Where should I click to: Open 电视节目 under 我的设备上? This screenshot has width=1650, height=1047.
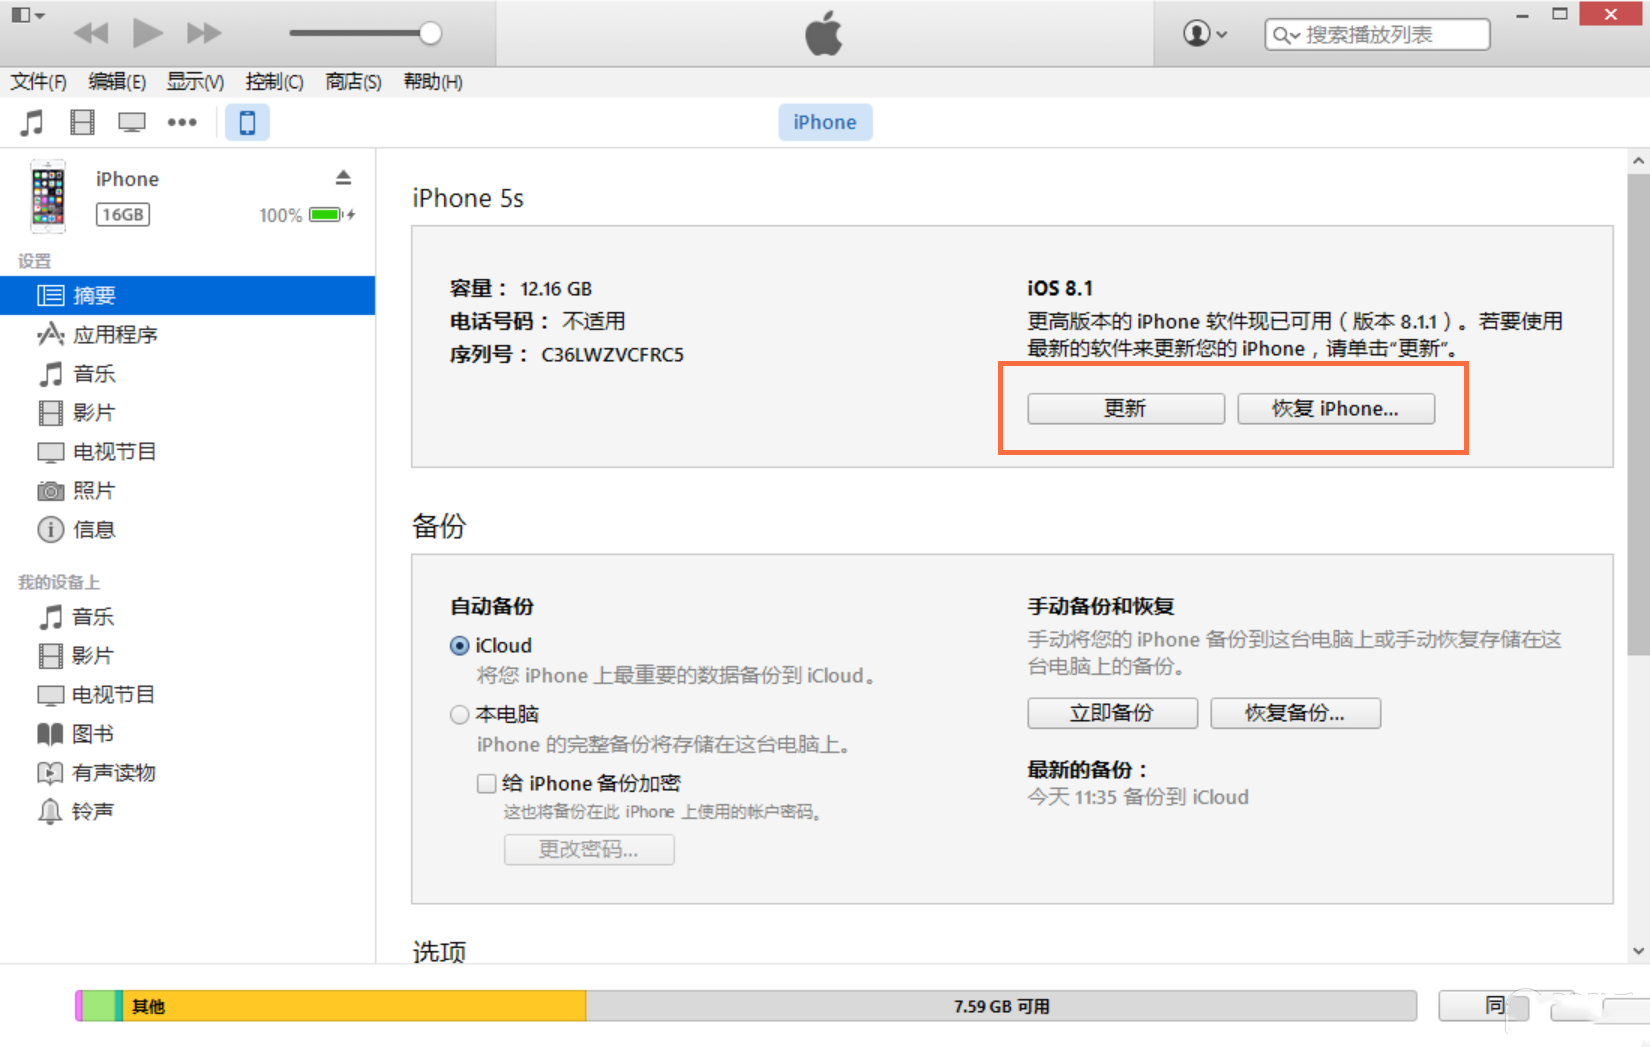pyautogui.click(x=188, y=694)
